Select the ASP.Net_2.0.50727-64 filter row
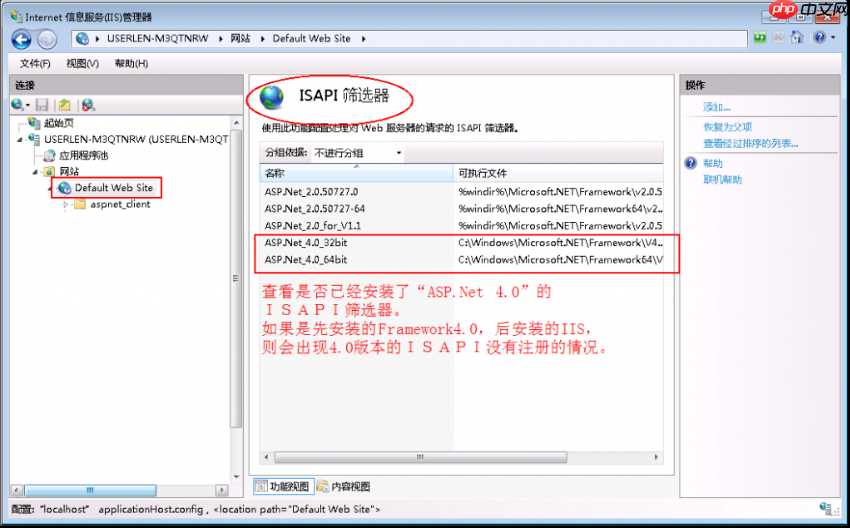 tap(461, 209)
